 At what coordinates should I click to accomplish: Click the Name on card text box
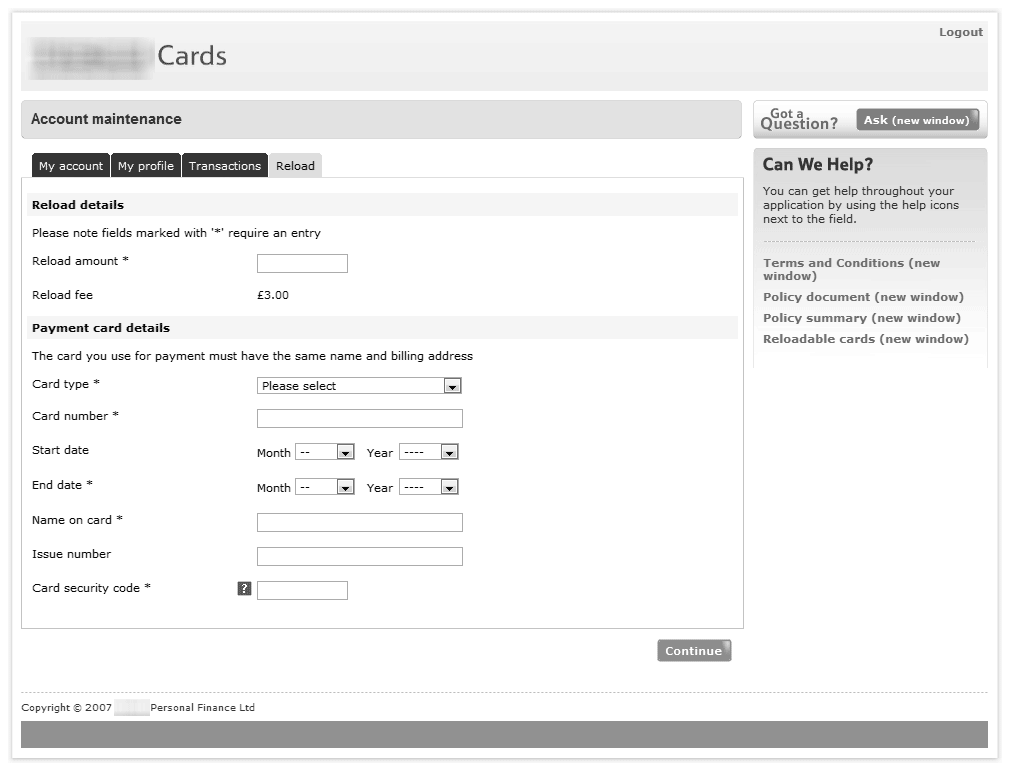pos(360,523)
